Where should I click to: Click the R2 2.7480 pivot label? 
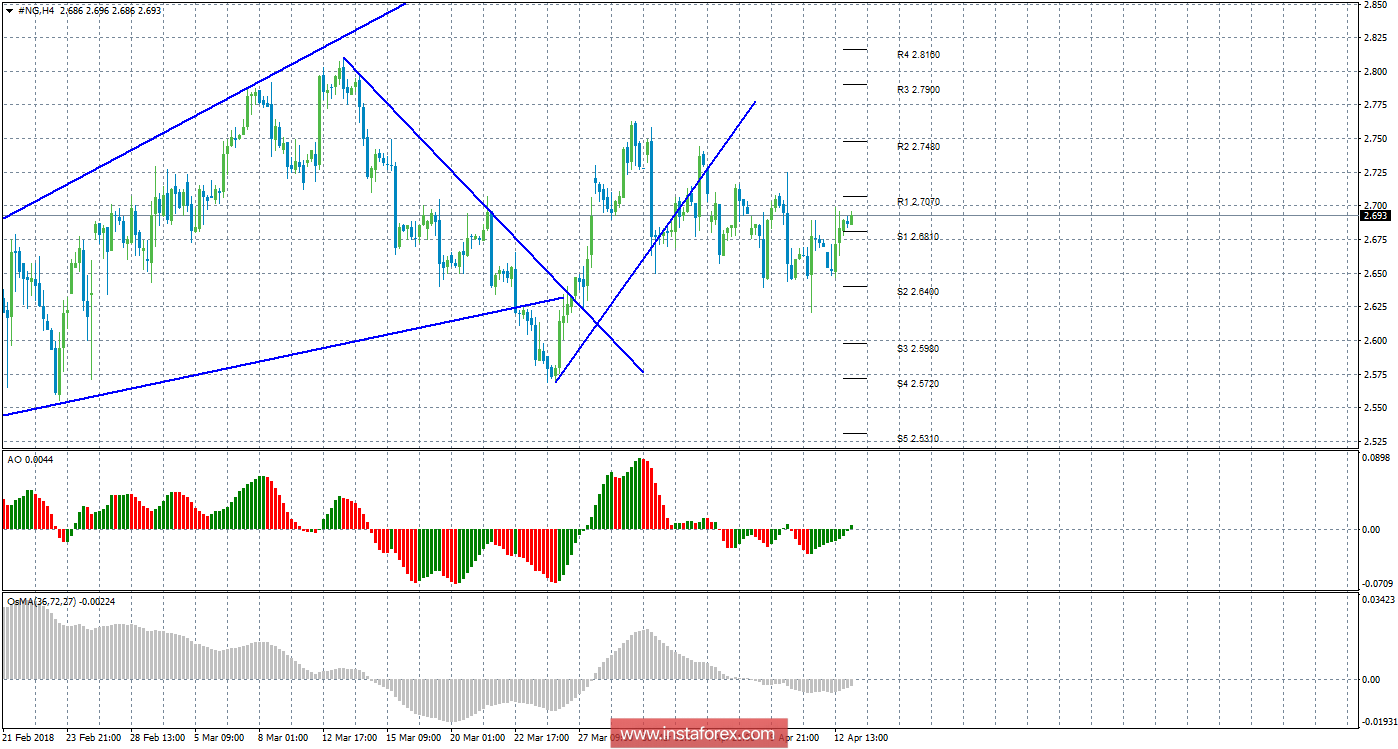pos(918,147)
